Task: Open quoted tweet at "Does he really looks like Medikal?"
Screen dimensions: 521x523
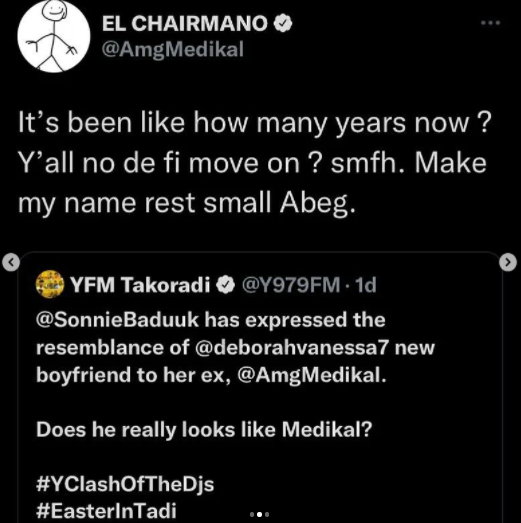Action: (x=204, y=430)
